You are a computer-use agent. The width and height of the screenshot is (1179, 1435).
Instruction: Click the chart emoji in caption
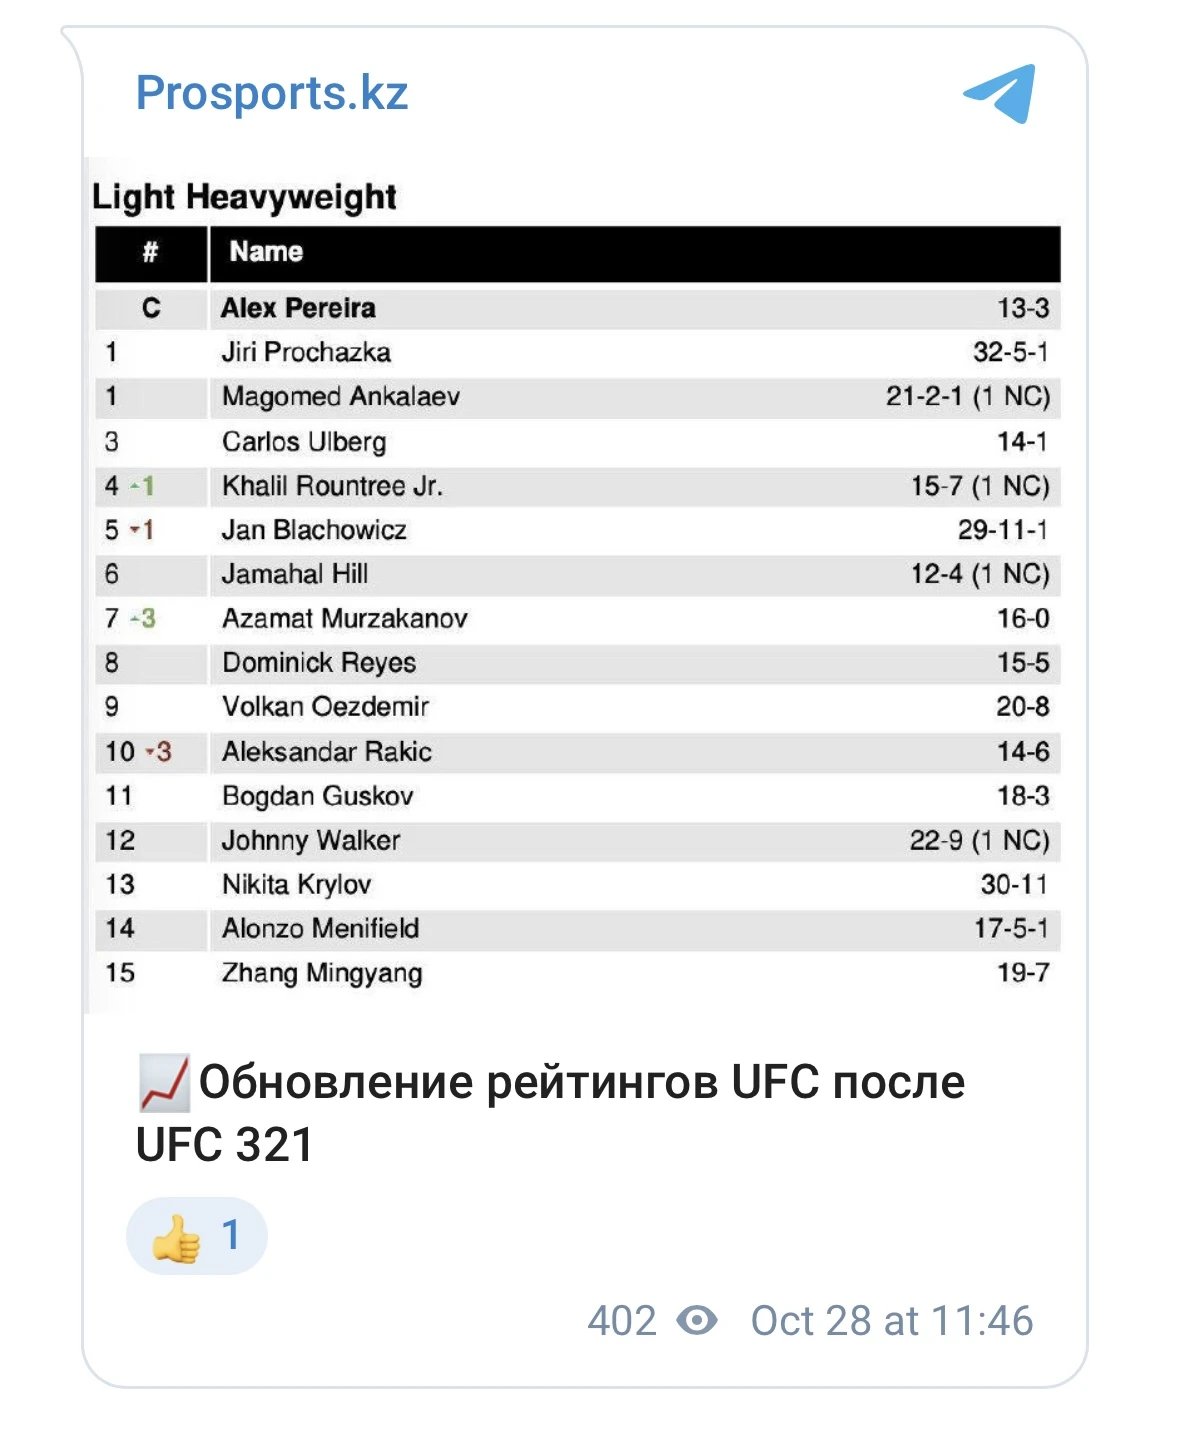coord(164,1083)
